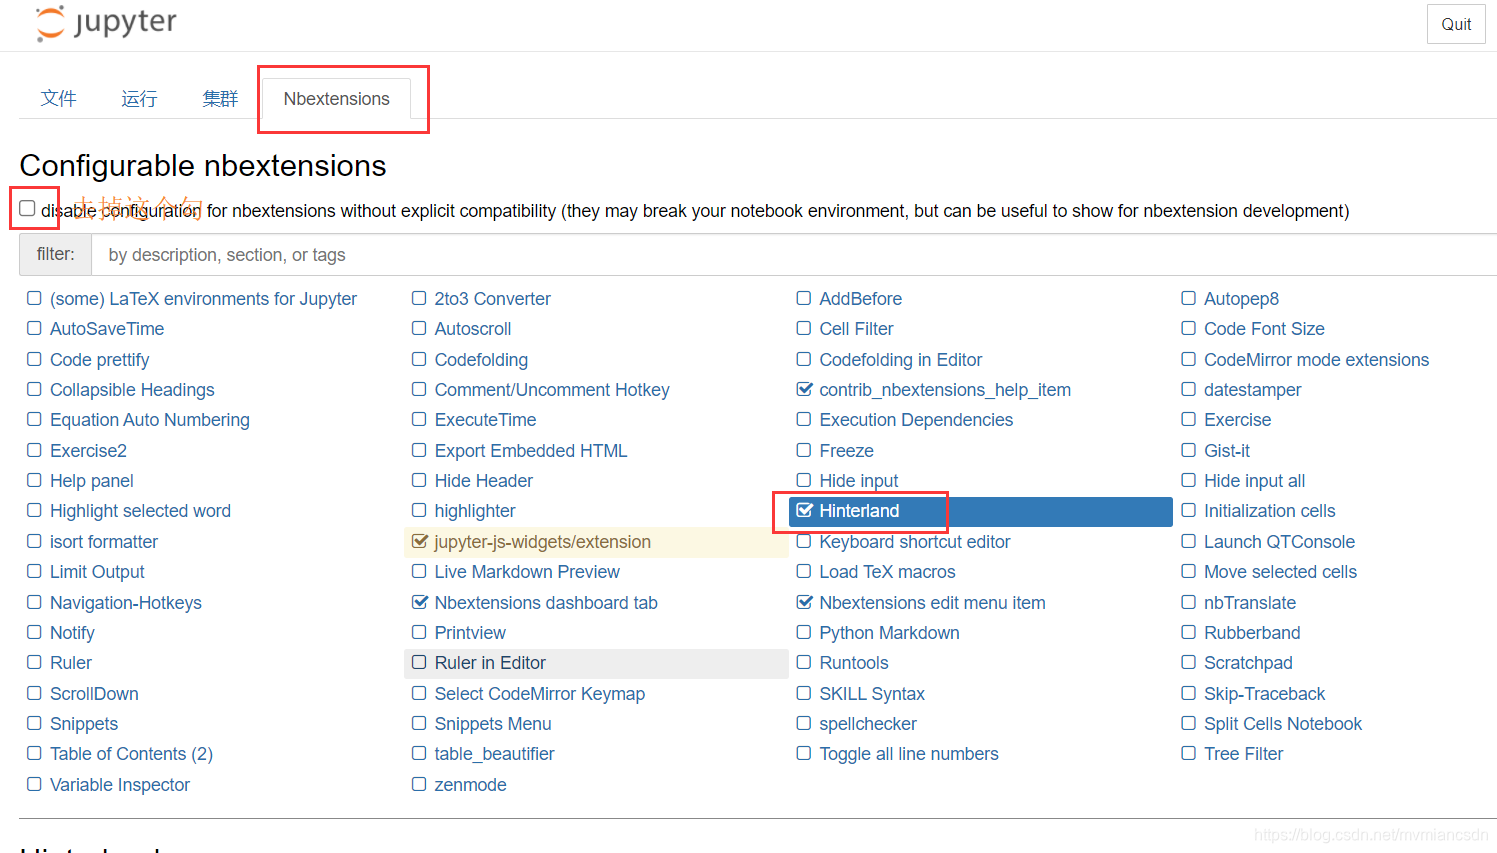
Task: Check the Autopep8 checkbox
Action: coord(1188,298)
